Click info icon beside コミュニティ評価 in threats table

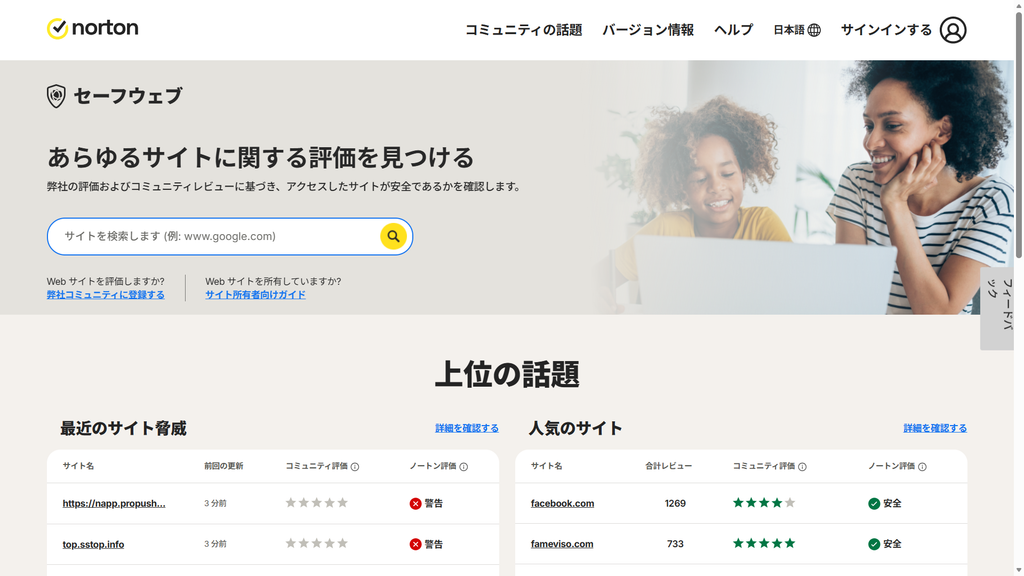(355, 466)
